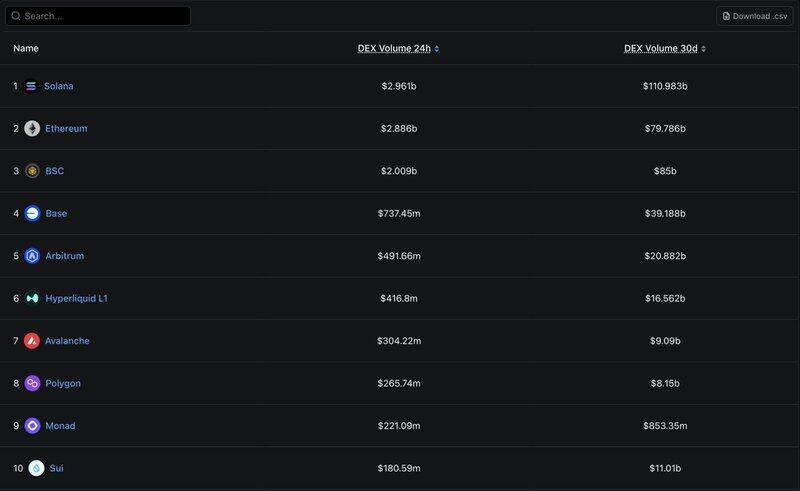Click the Solana chain logo icon
Screen dimensions: 800x491
tap(31, 86)
